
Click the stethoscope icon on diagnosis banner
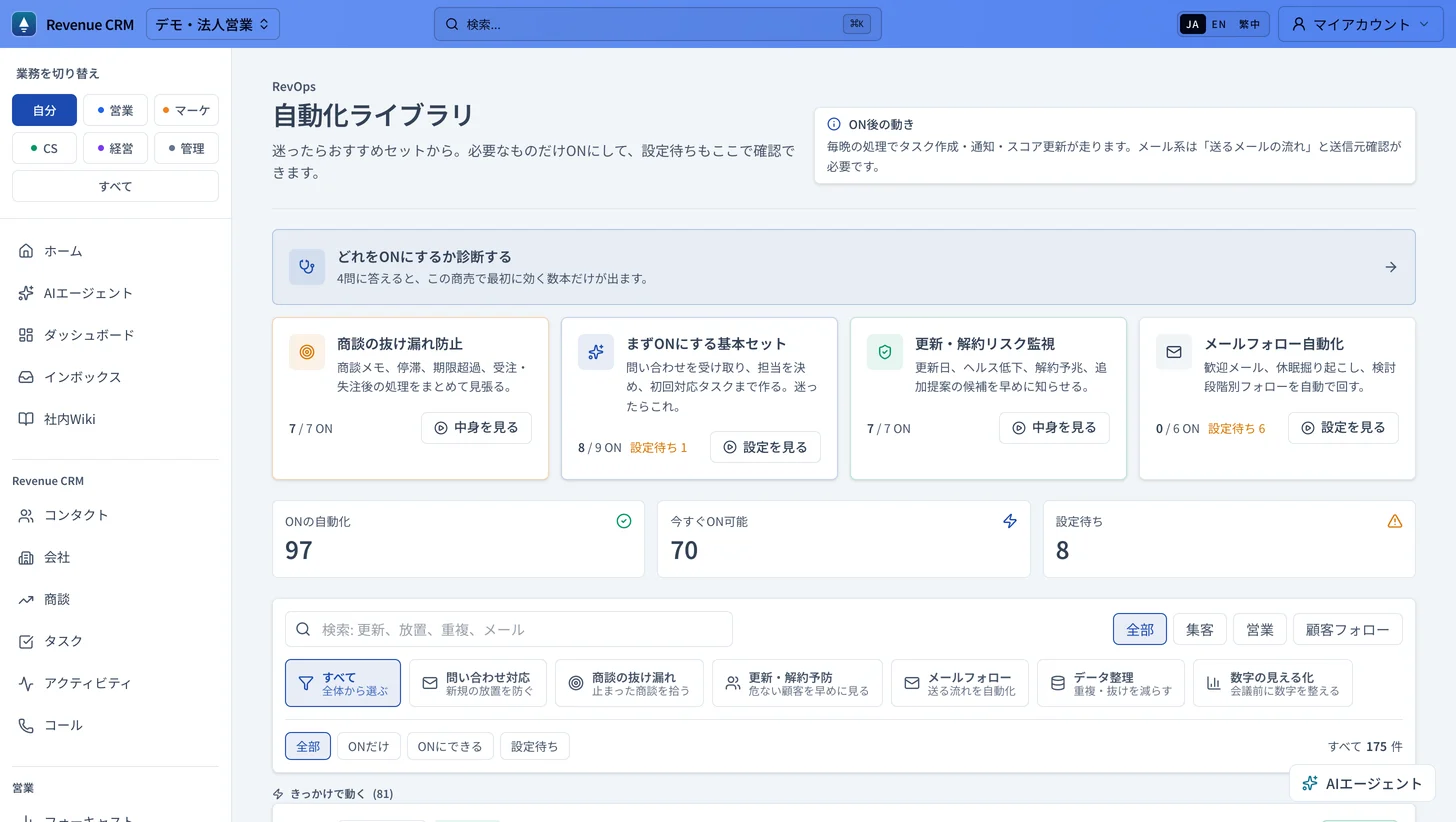pyautogui.click(x=307, y=267)
